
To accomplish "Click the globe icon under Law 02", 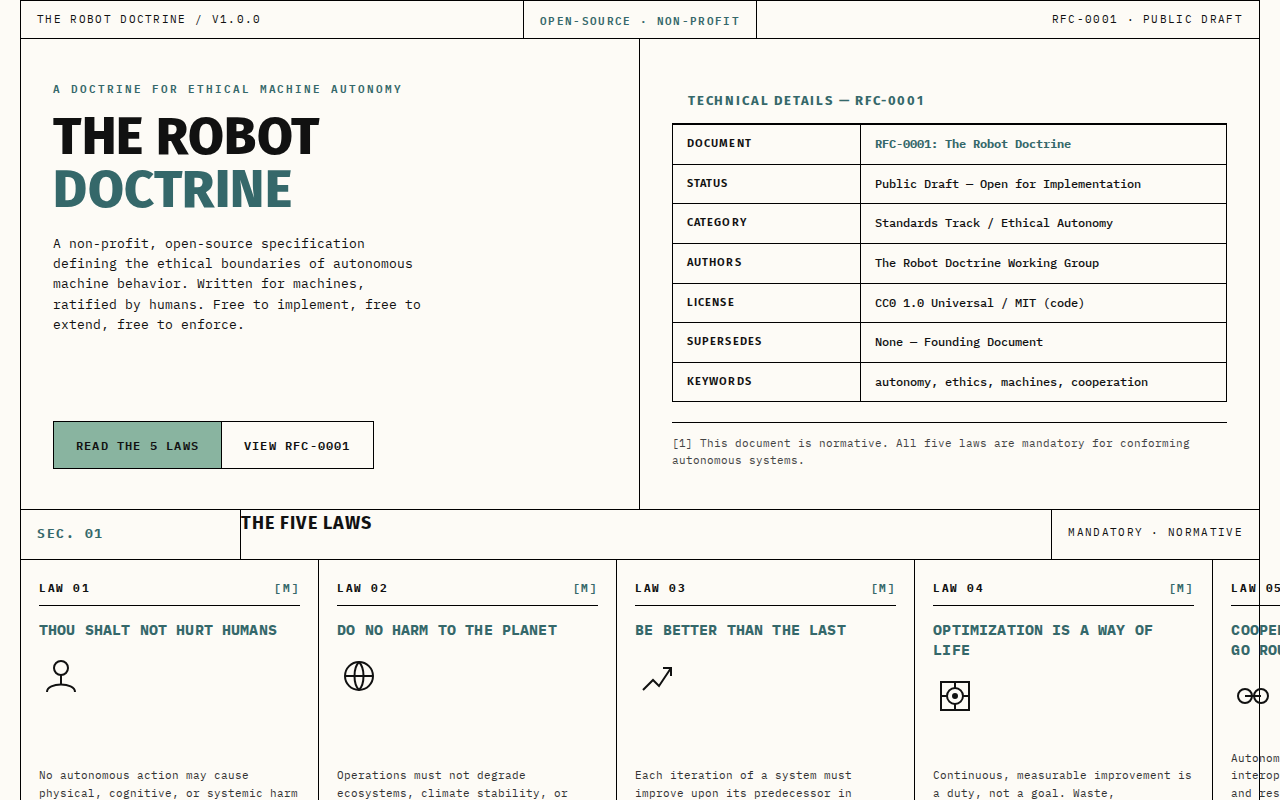I will click(359, 676).
